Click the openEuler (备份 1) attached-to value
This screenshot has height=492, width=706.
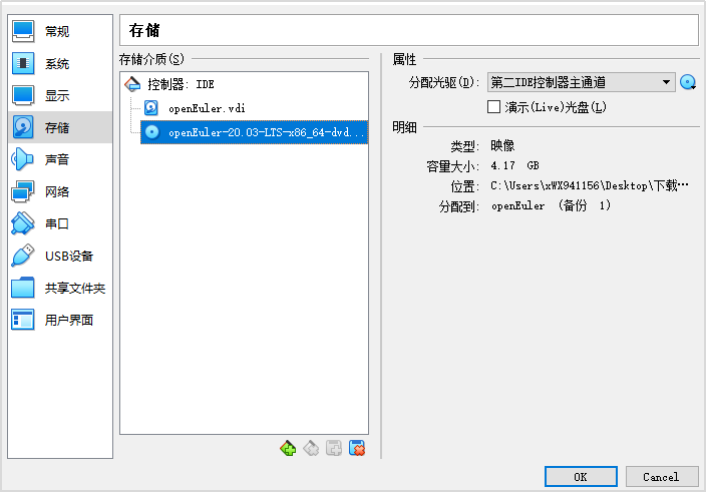[550, 206]
